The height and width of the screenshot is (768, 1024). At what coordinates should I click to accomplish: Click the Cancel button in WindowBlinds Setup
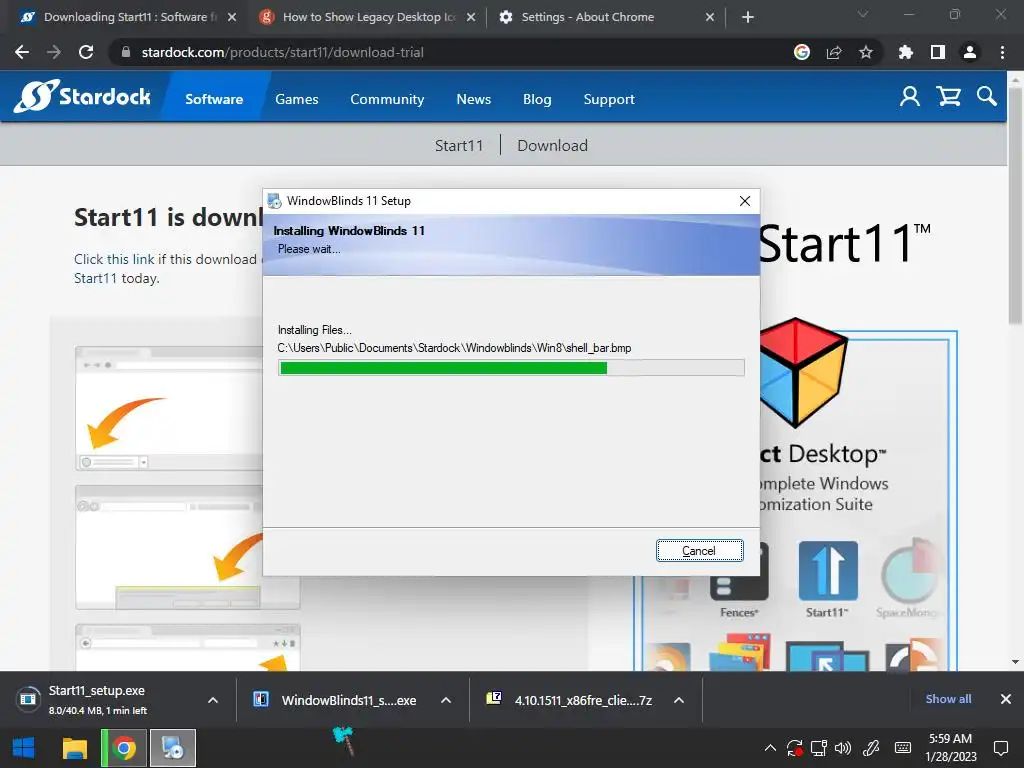click(699, 551)
